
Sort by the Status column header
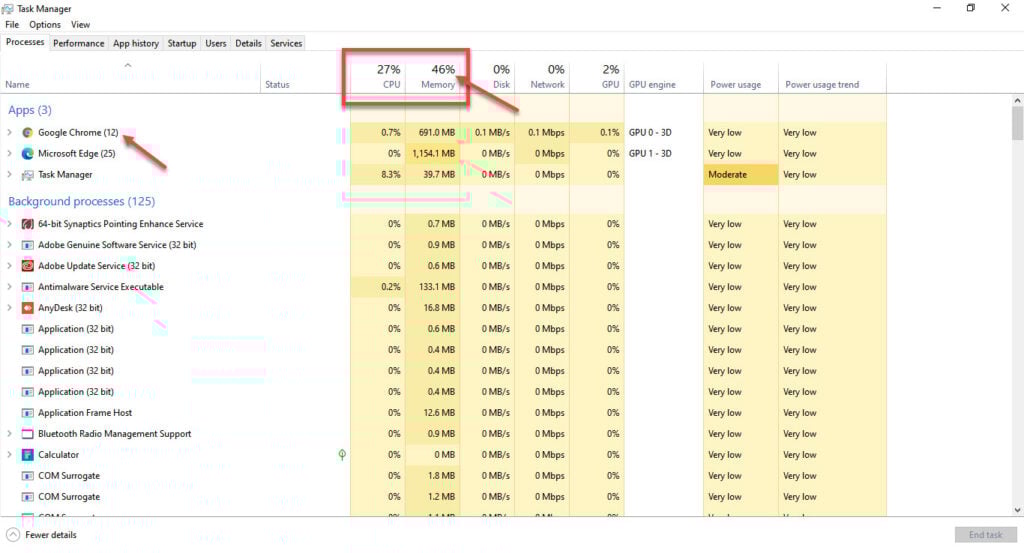click(305, 77)
